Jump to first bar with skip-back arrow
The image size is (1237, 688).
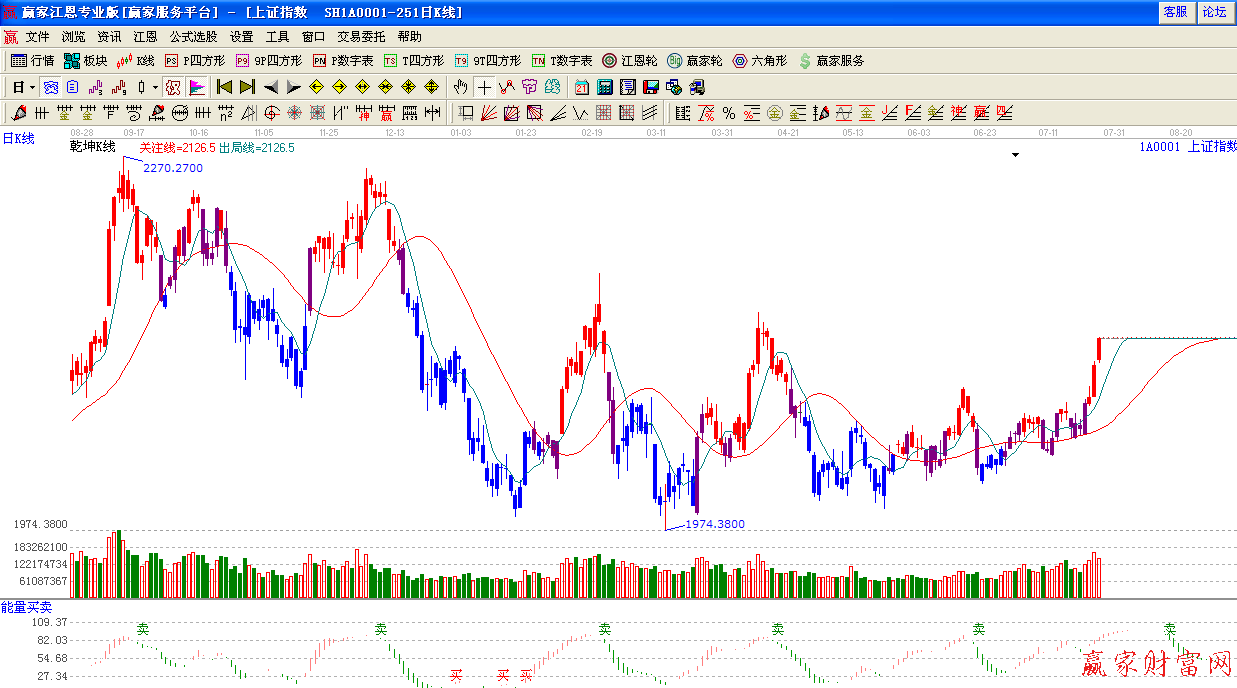pos(224,87)
